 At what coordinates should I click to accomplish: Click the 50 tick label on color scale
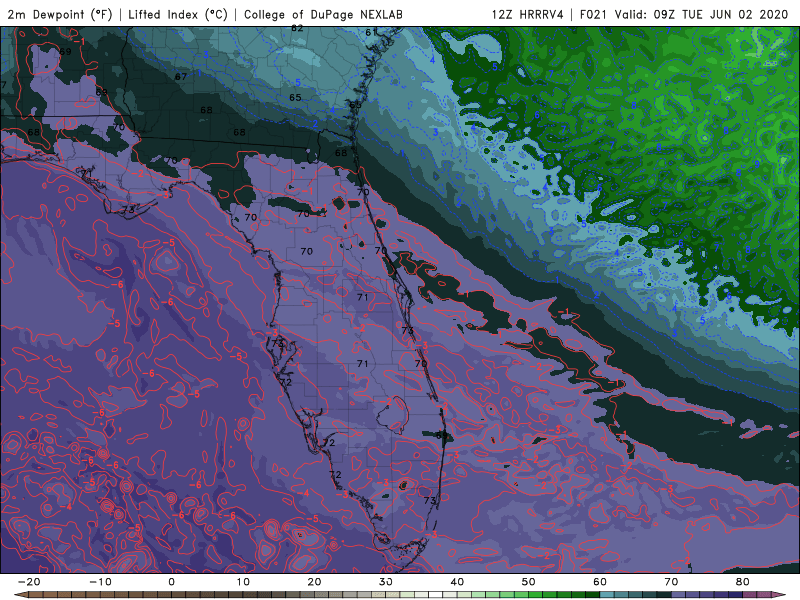coord(529,582)
